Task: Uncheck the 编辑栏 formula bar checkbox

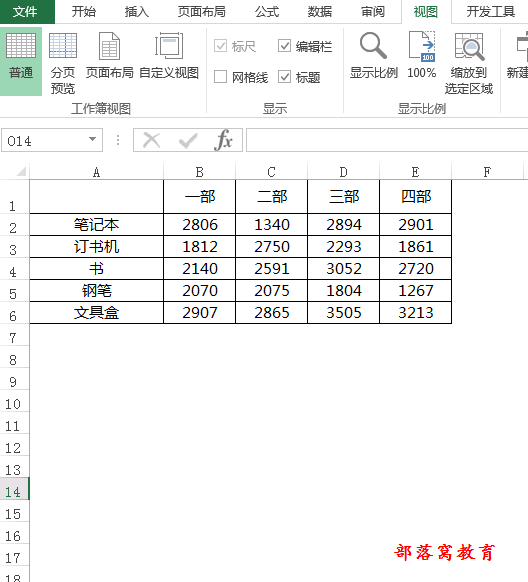Action: pyautogui.click(x=284, y=46)
